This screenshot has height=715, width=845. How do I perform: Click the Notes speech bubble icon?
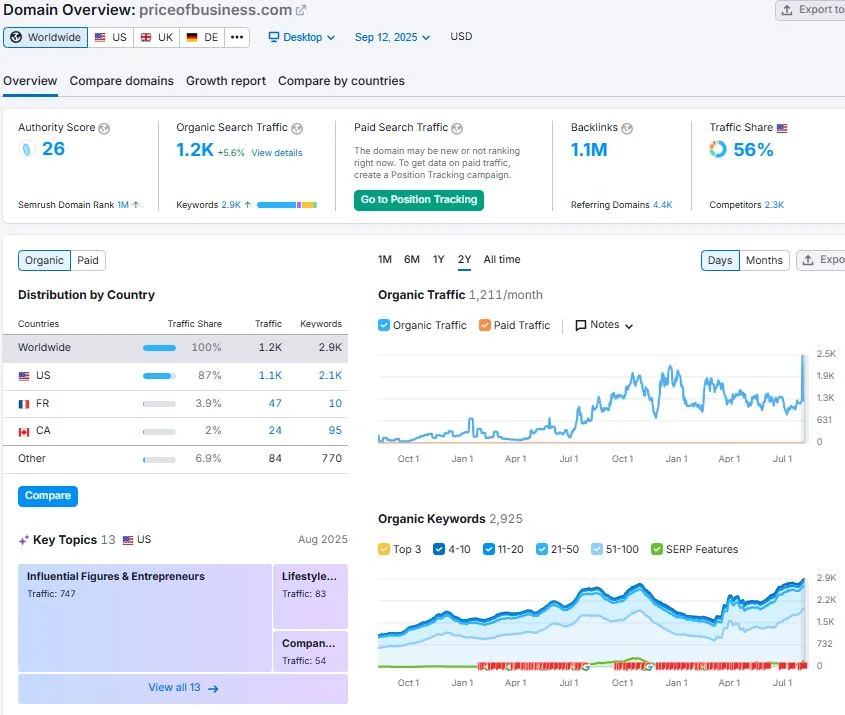click(580, 325)
